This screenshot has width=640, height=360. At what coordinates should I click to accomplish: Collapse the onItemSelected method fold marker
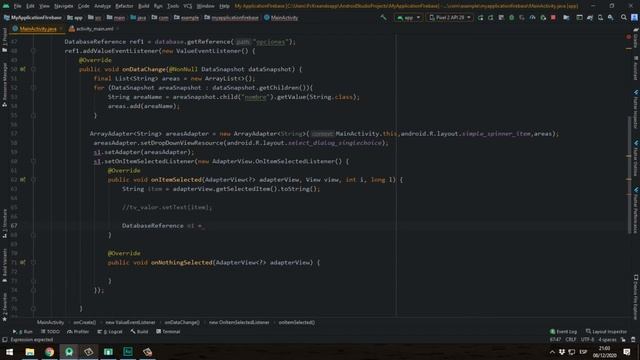point(33,180)
